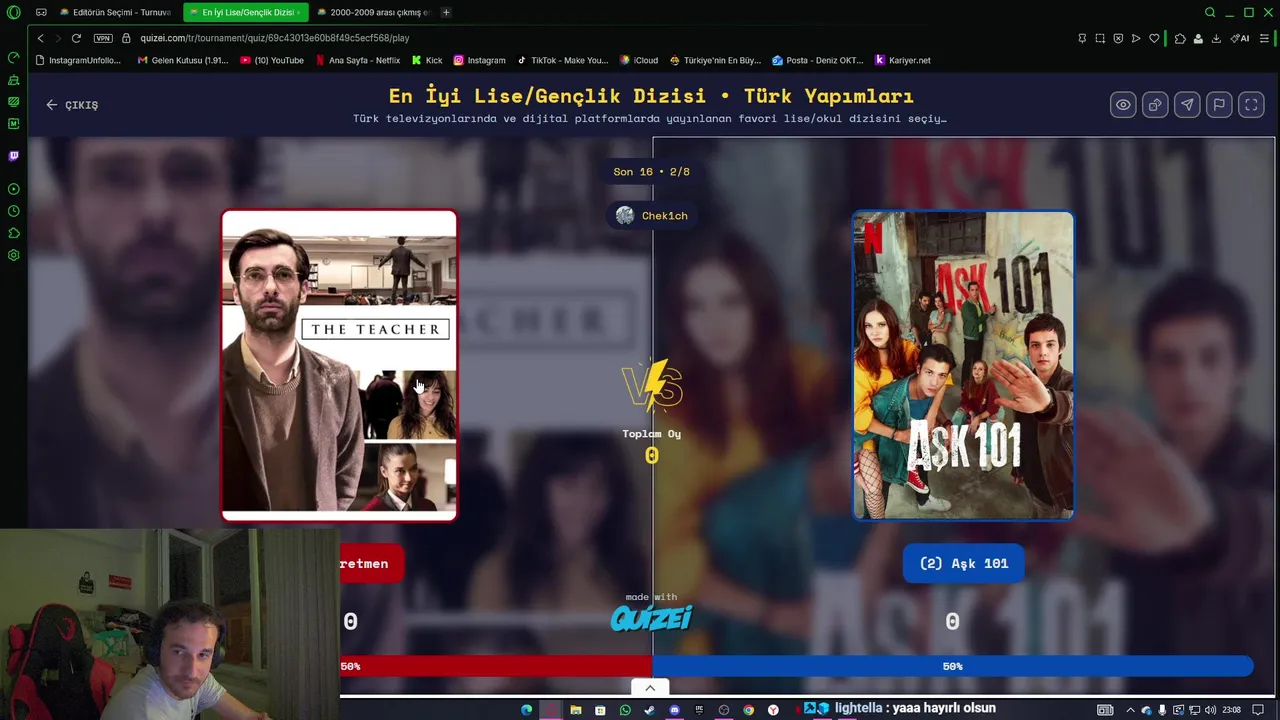Open a new tab with plus button
Viewport: 1280px width, 720px height.
pos(446,12)
